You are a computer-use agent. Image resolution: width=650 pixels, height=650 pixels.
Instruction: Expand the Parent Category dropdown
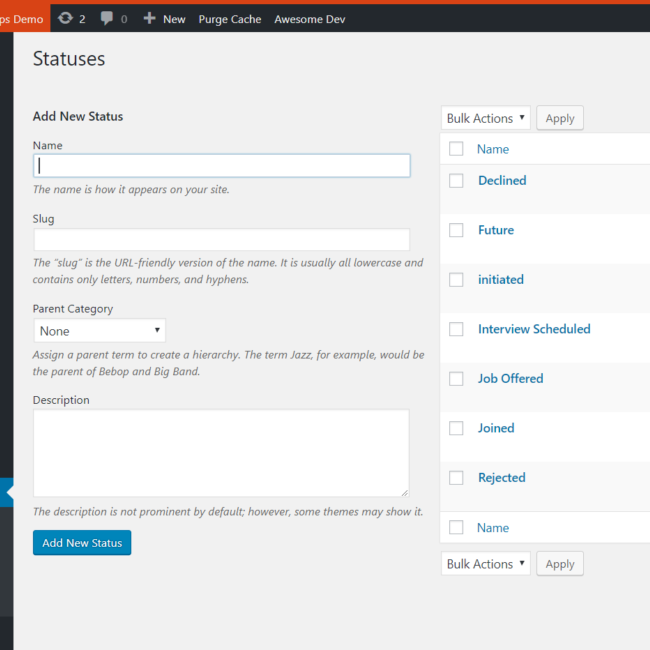point(99,331)
